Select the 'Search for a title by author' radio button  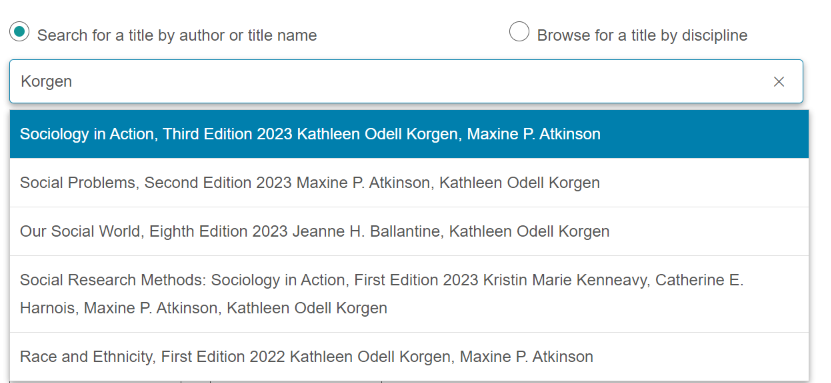point(19,32)
